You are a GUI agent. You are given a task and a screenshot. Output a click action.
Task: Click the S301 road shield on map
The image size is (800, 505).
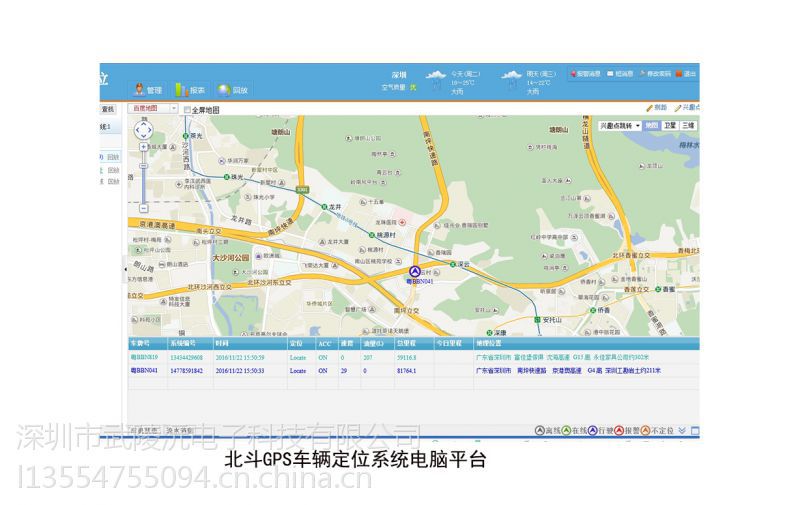point(303,189)
